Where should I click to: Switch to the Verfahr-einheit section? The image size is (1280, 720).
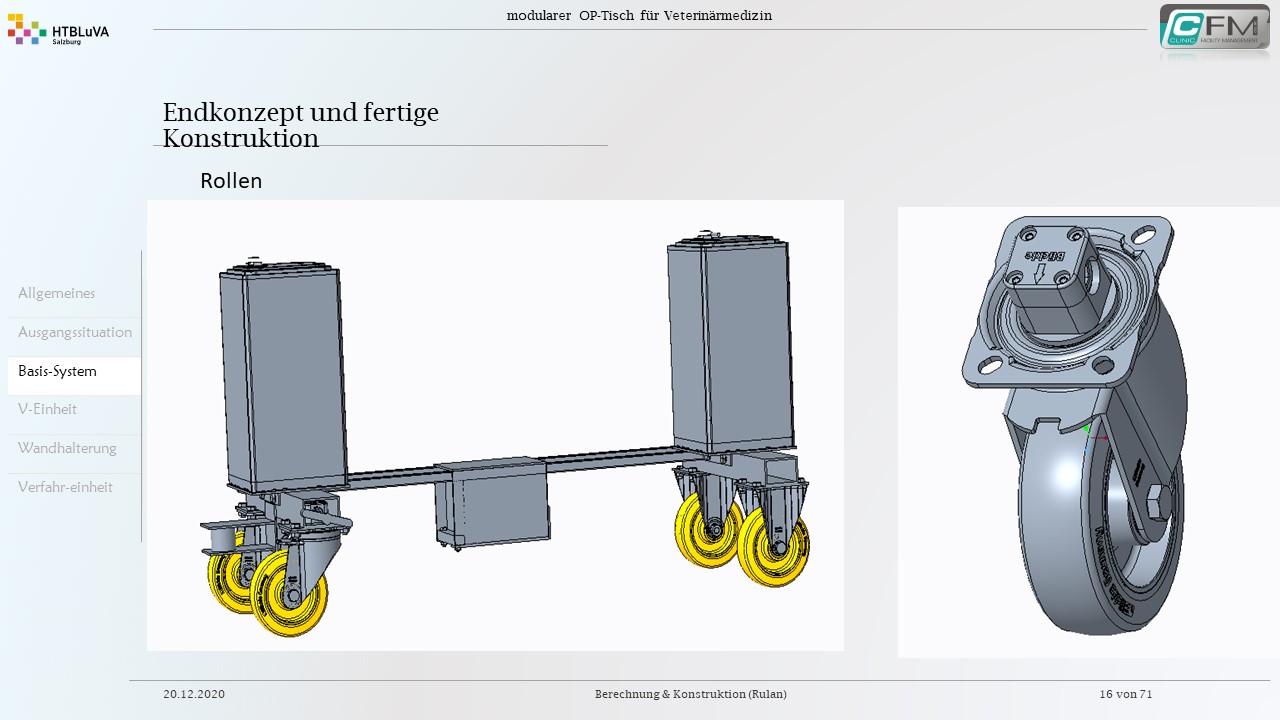65,487
